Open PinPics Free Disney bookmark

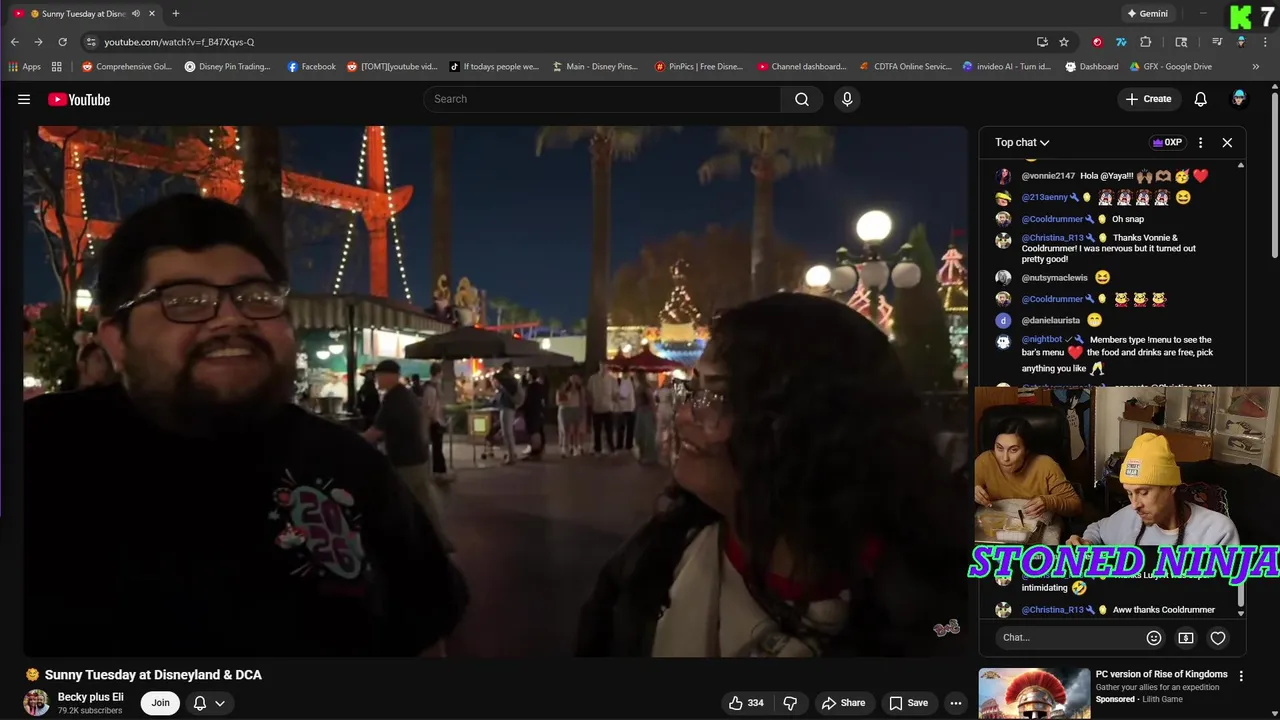point(699,67)
